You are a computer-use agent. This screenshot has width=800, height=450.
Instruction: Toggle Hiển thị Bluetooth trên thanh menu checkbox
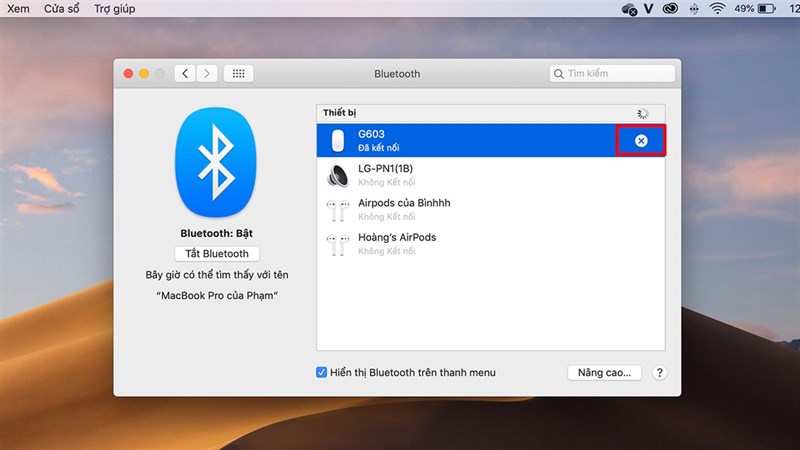pos(321,372)
